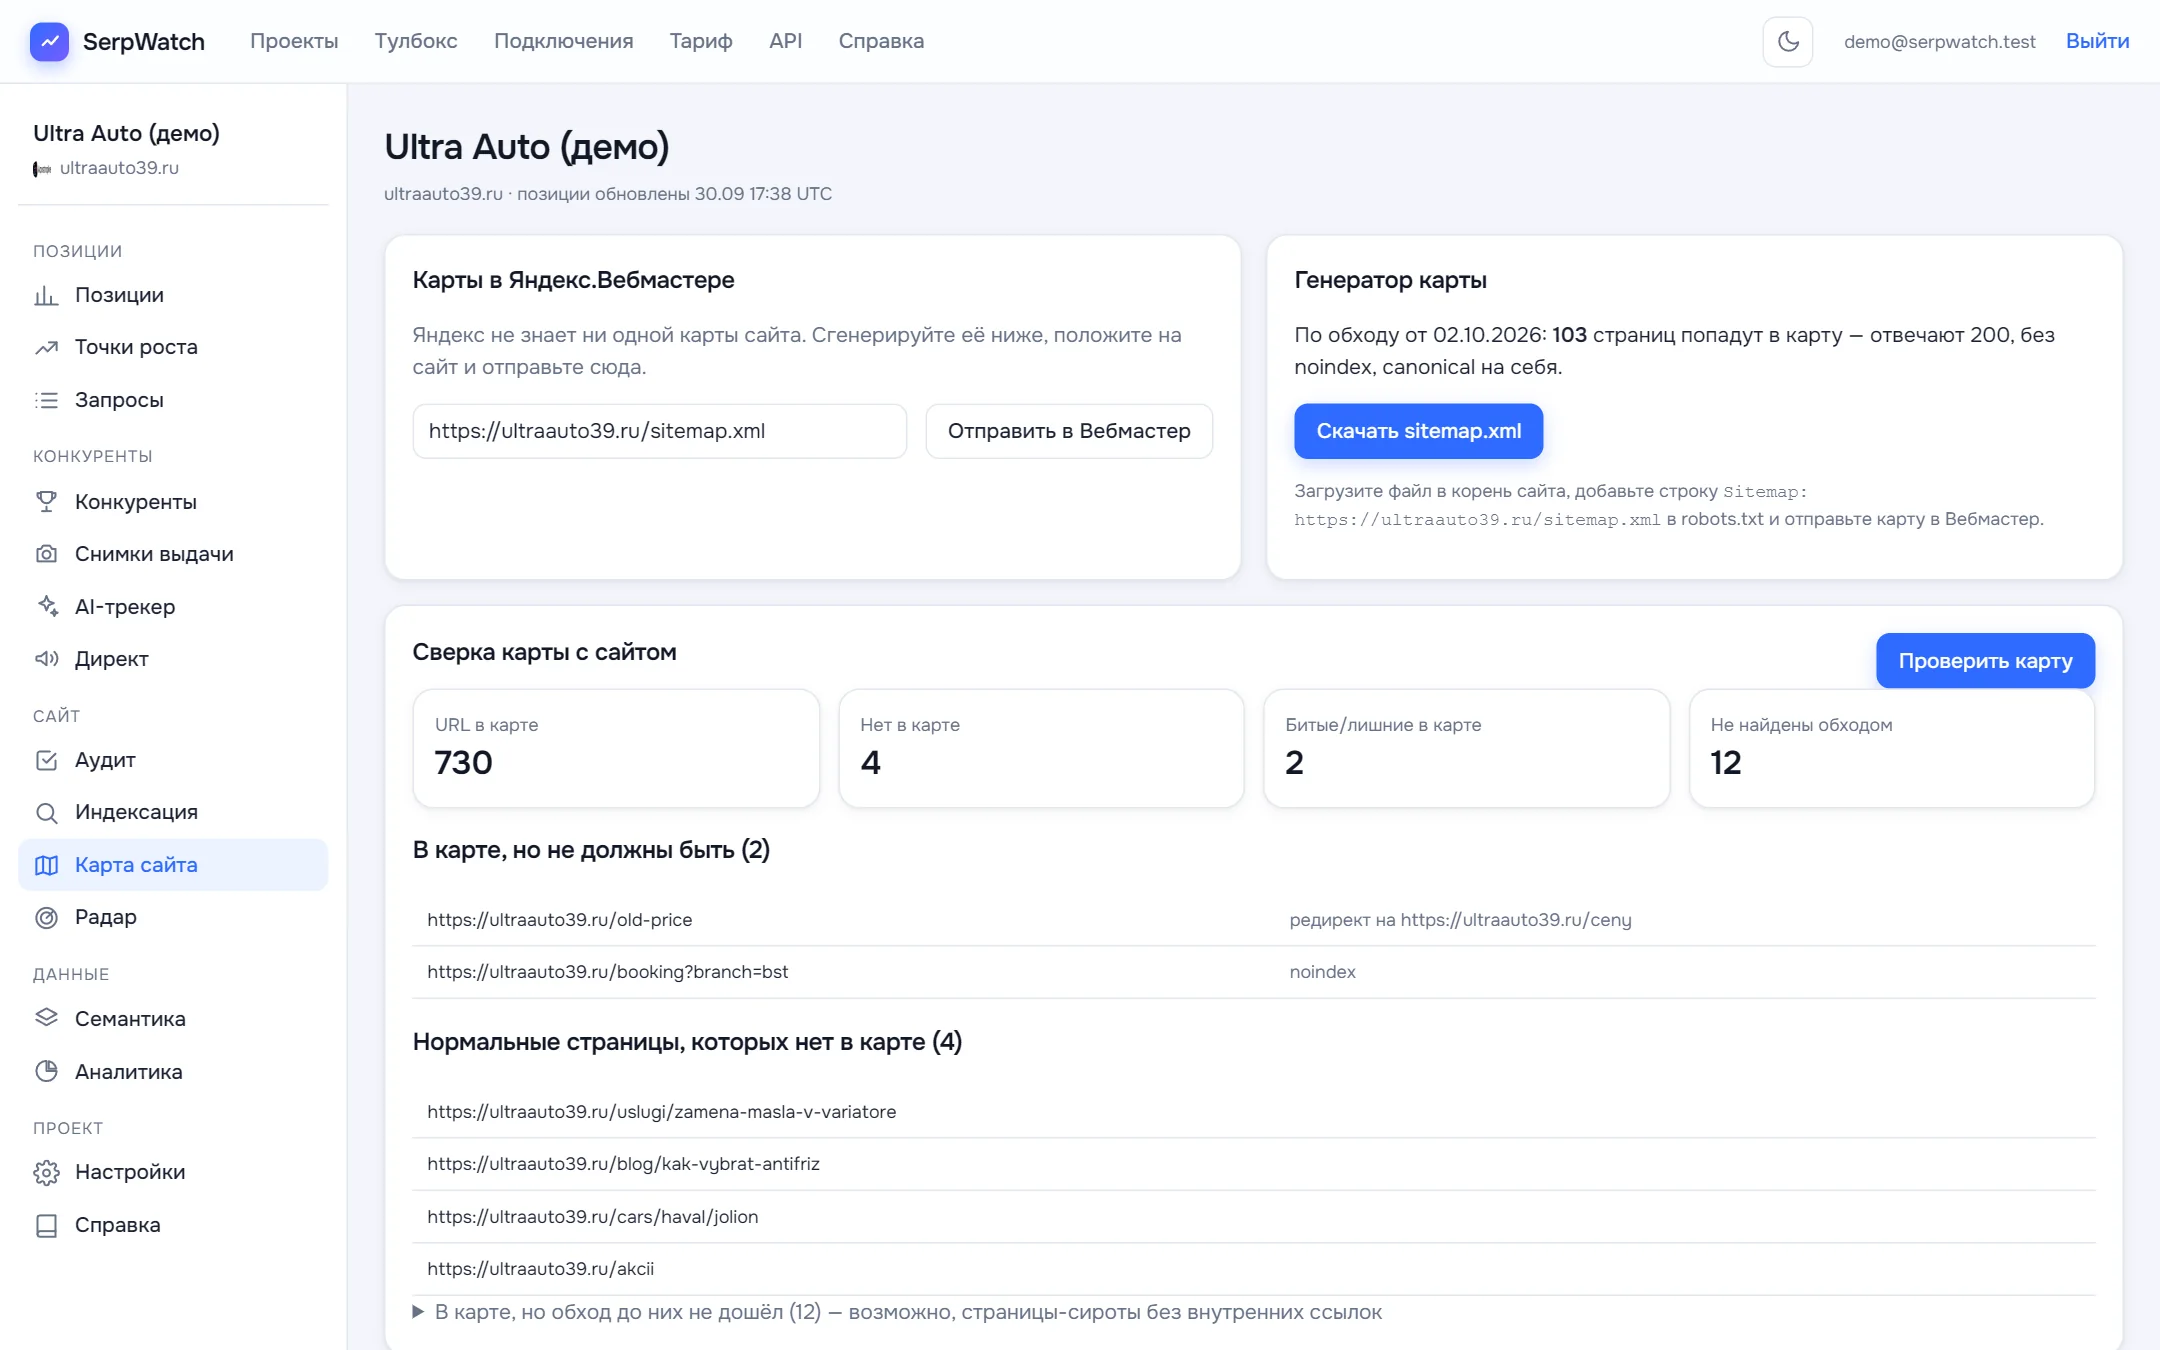Open Тулбокс in top navigation
The height and width of the screenshot is (1350, 2160).
click(x=416, y=41)
